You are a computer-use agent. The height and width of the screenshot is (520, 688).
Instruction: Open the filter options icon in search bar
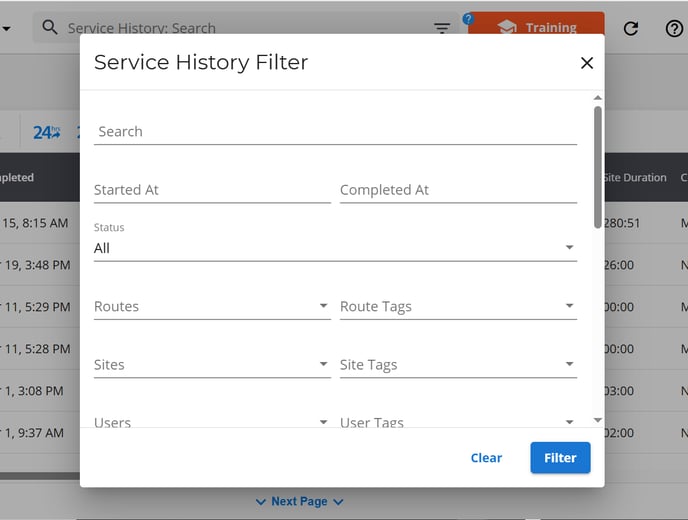442,28
